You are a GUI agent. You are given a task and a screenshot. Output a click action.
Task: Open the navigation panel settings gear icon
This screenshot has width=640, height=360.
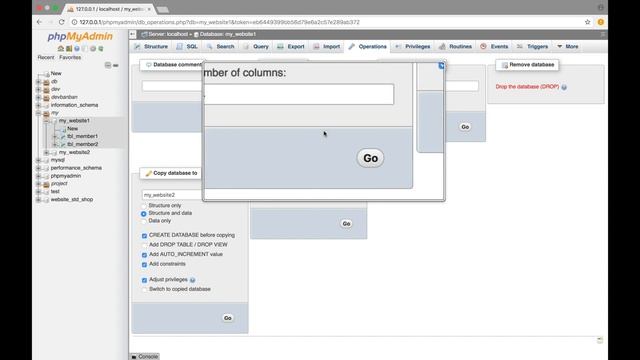(93, 49)
